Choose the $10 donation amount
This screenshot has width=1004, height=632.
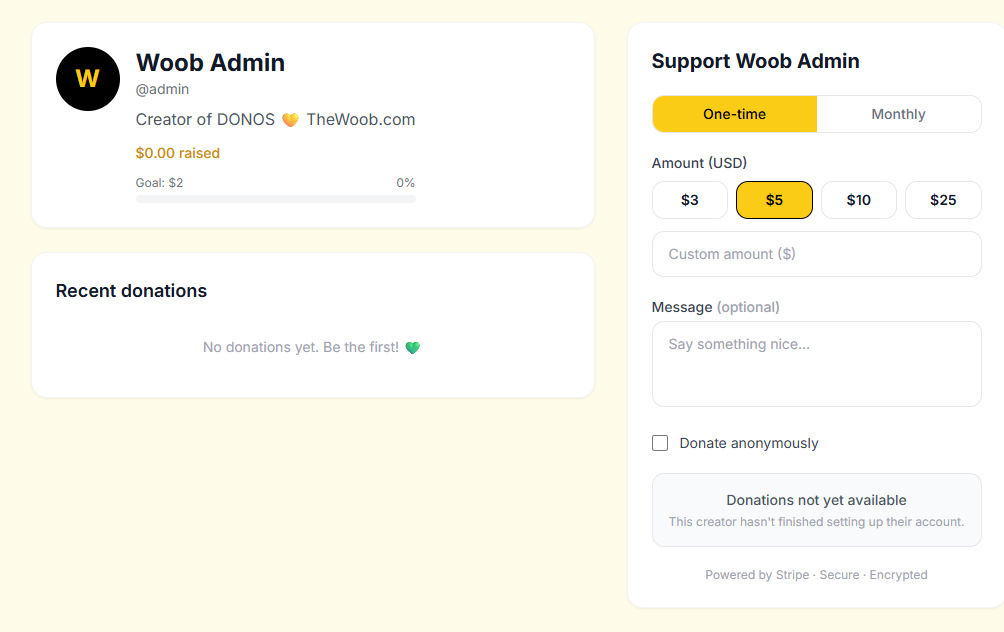pos(858,200)
